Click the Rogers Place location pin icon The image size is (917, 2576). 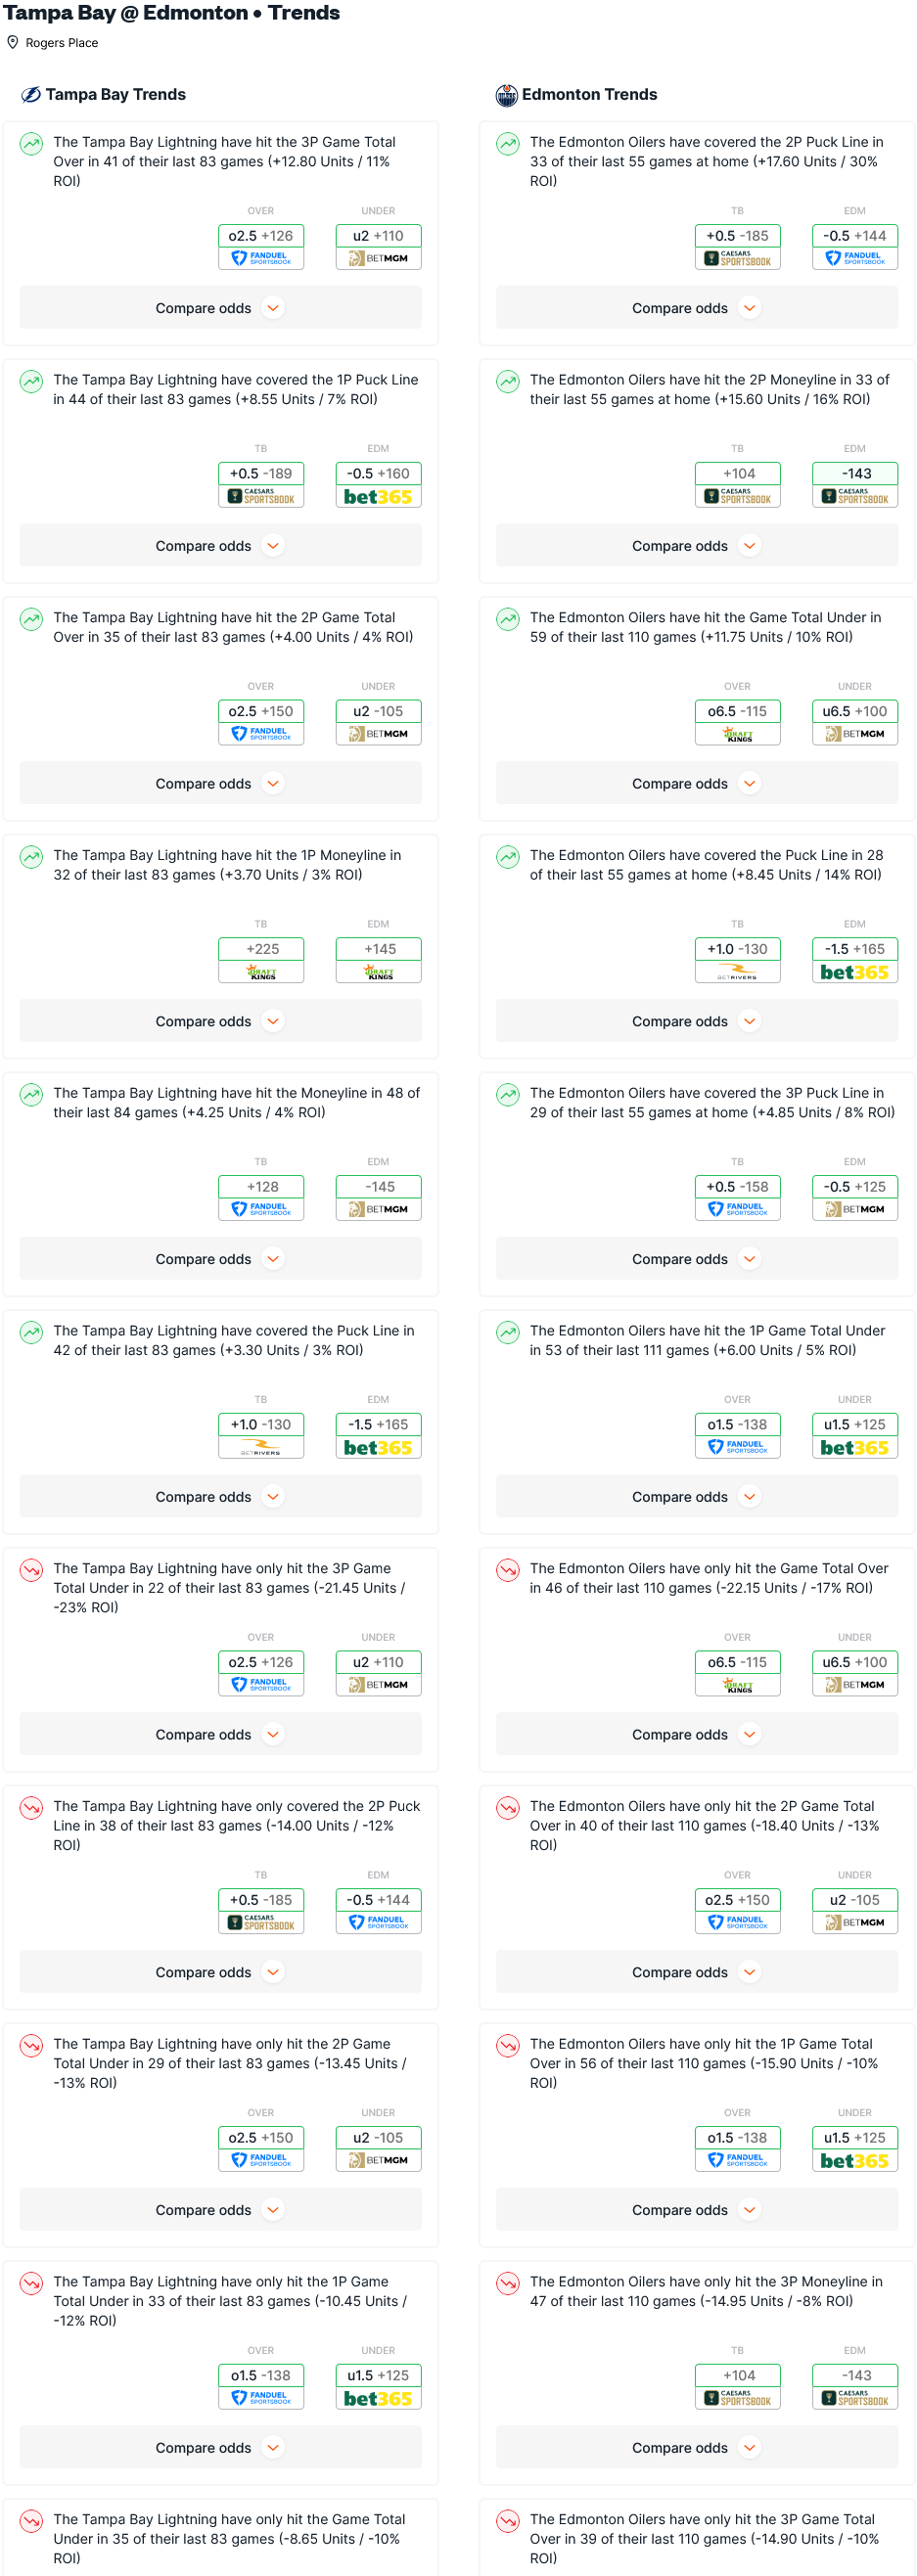13,42
